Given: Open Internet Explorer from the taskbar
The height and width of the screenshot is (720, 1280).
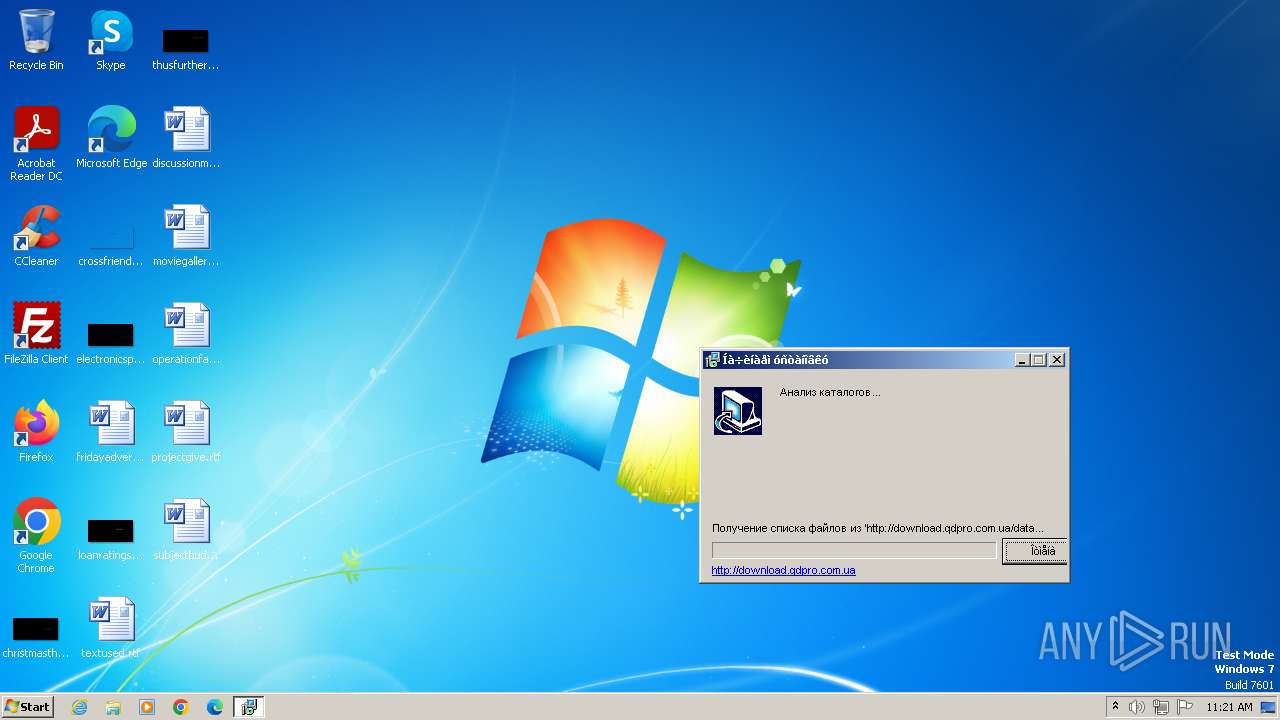Looking at the screenshot, I should tap(79, 707).
